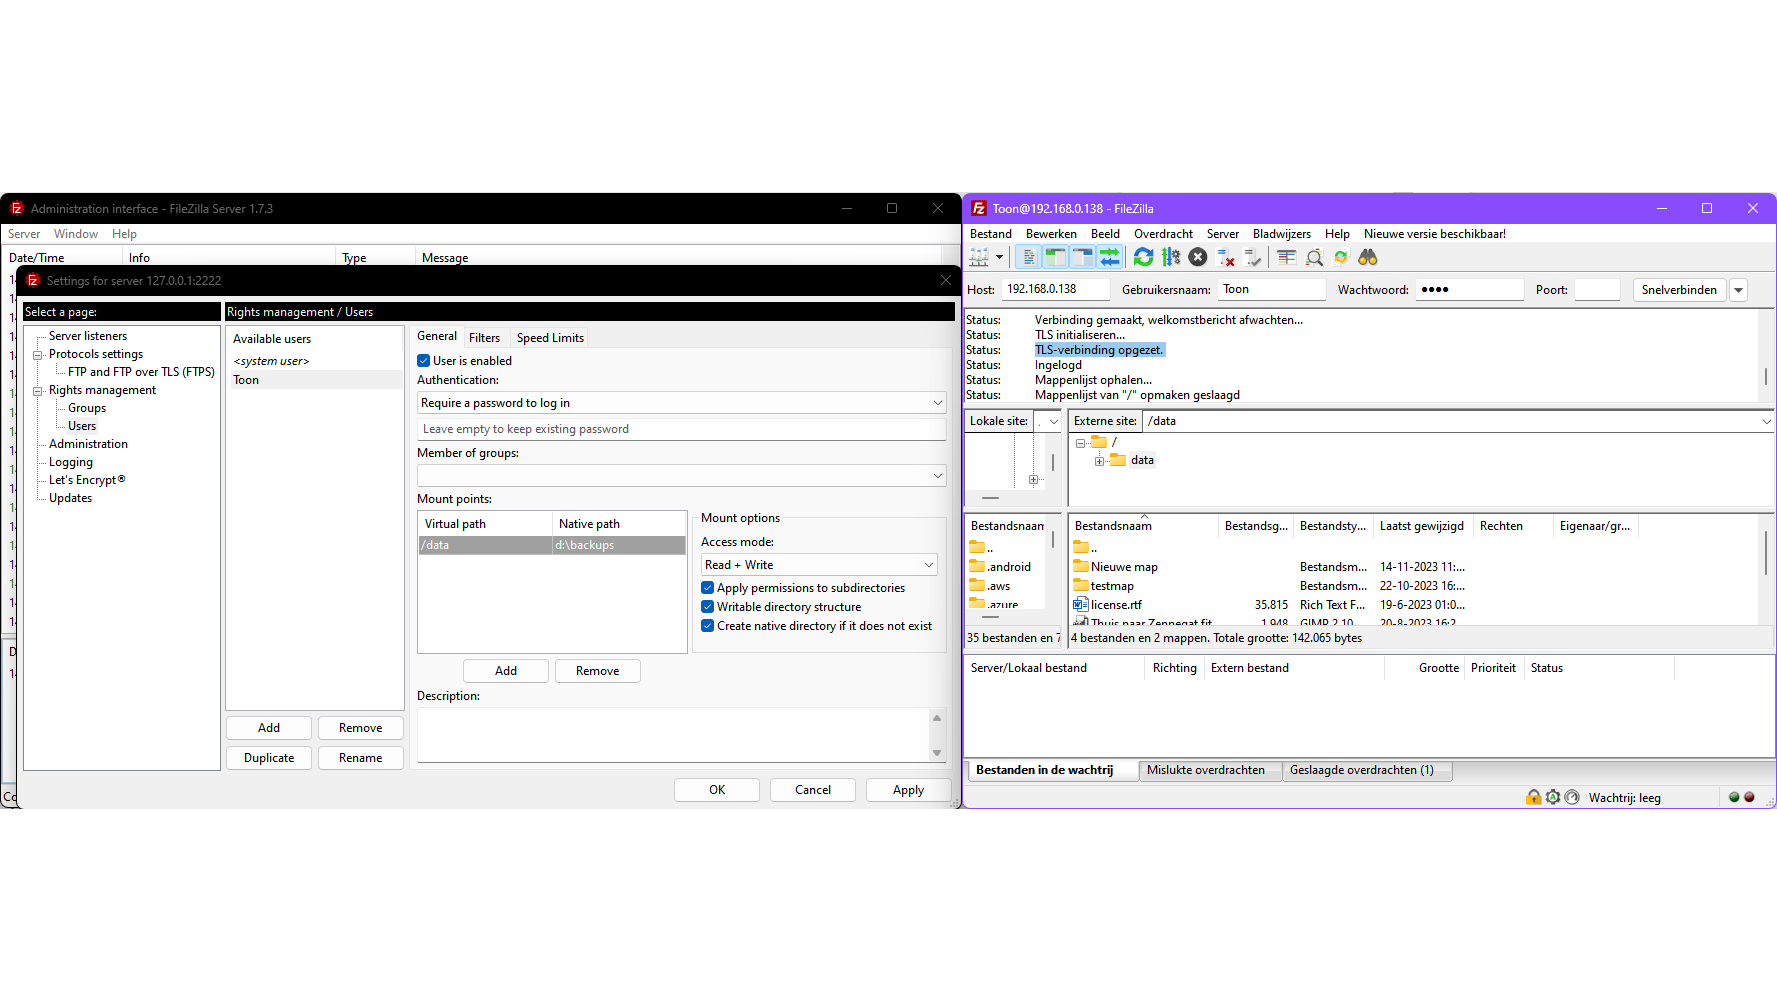Open the Site Manager icon in FileZilla client
The image size is (1777, 1000).
[x=979, y=258]
